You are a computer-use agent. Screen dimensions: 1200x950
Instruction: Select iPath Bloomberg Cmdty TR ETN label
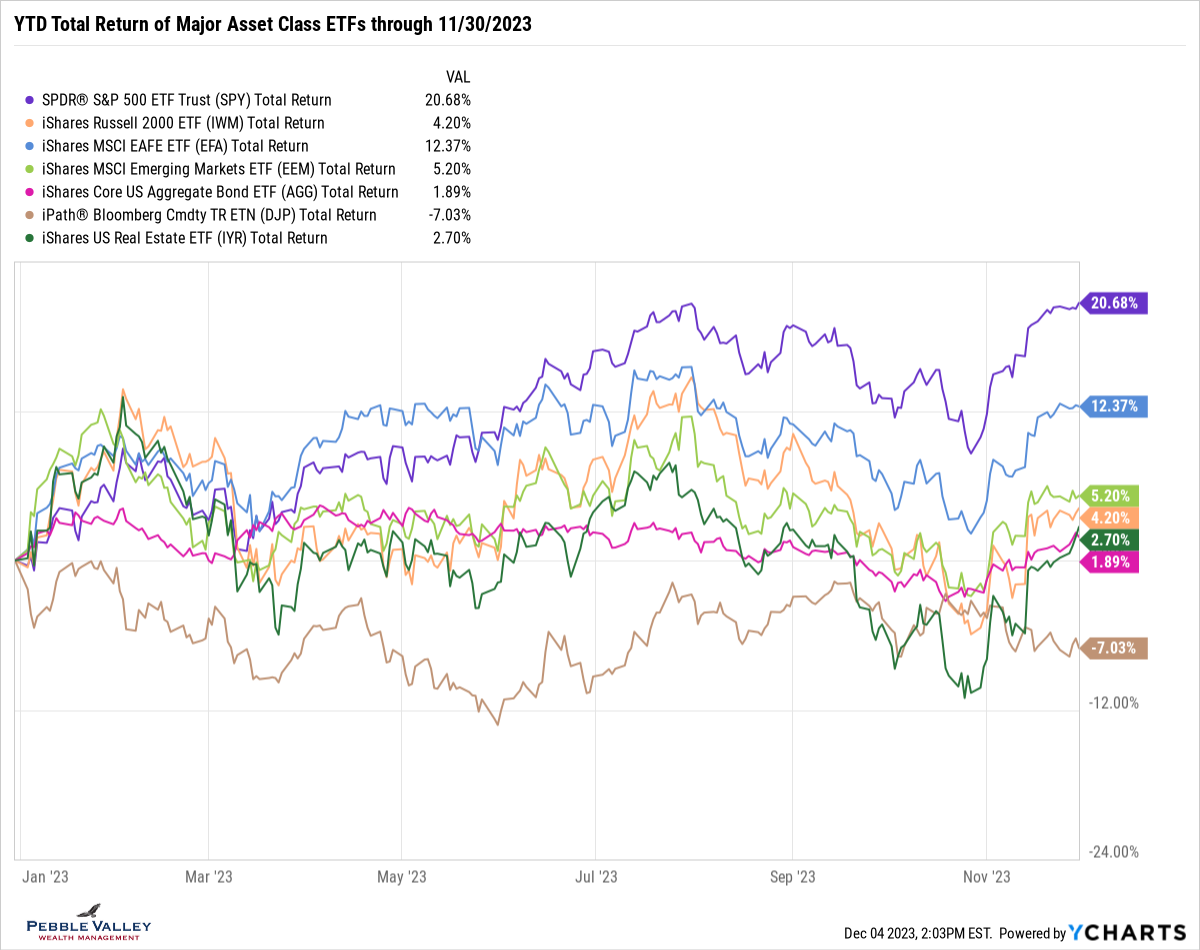click(x=208, y=215)
